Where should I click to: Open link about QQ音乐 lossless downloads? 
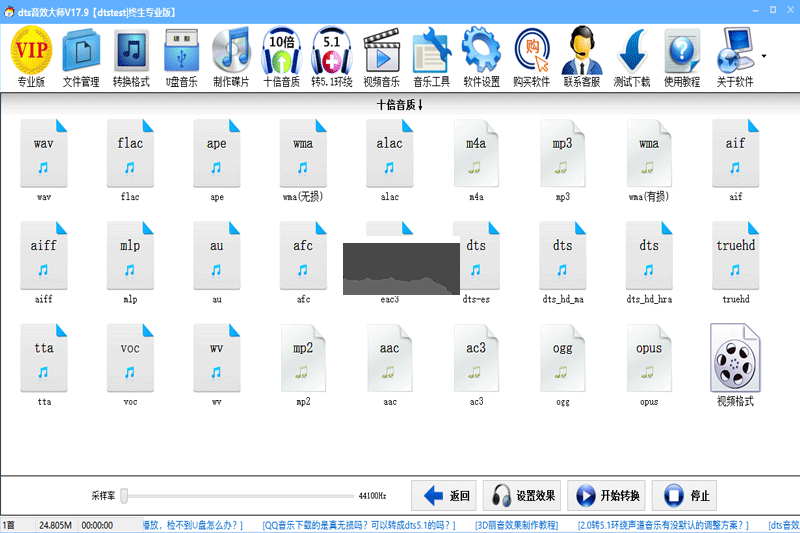click(x=359, y=525)
